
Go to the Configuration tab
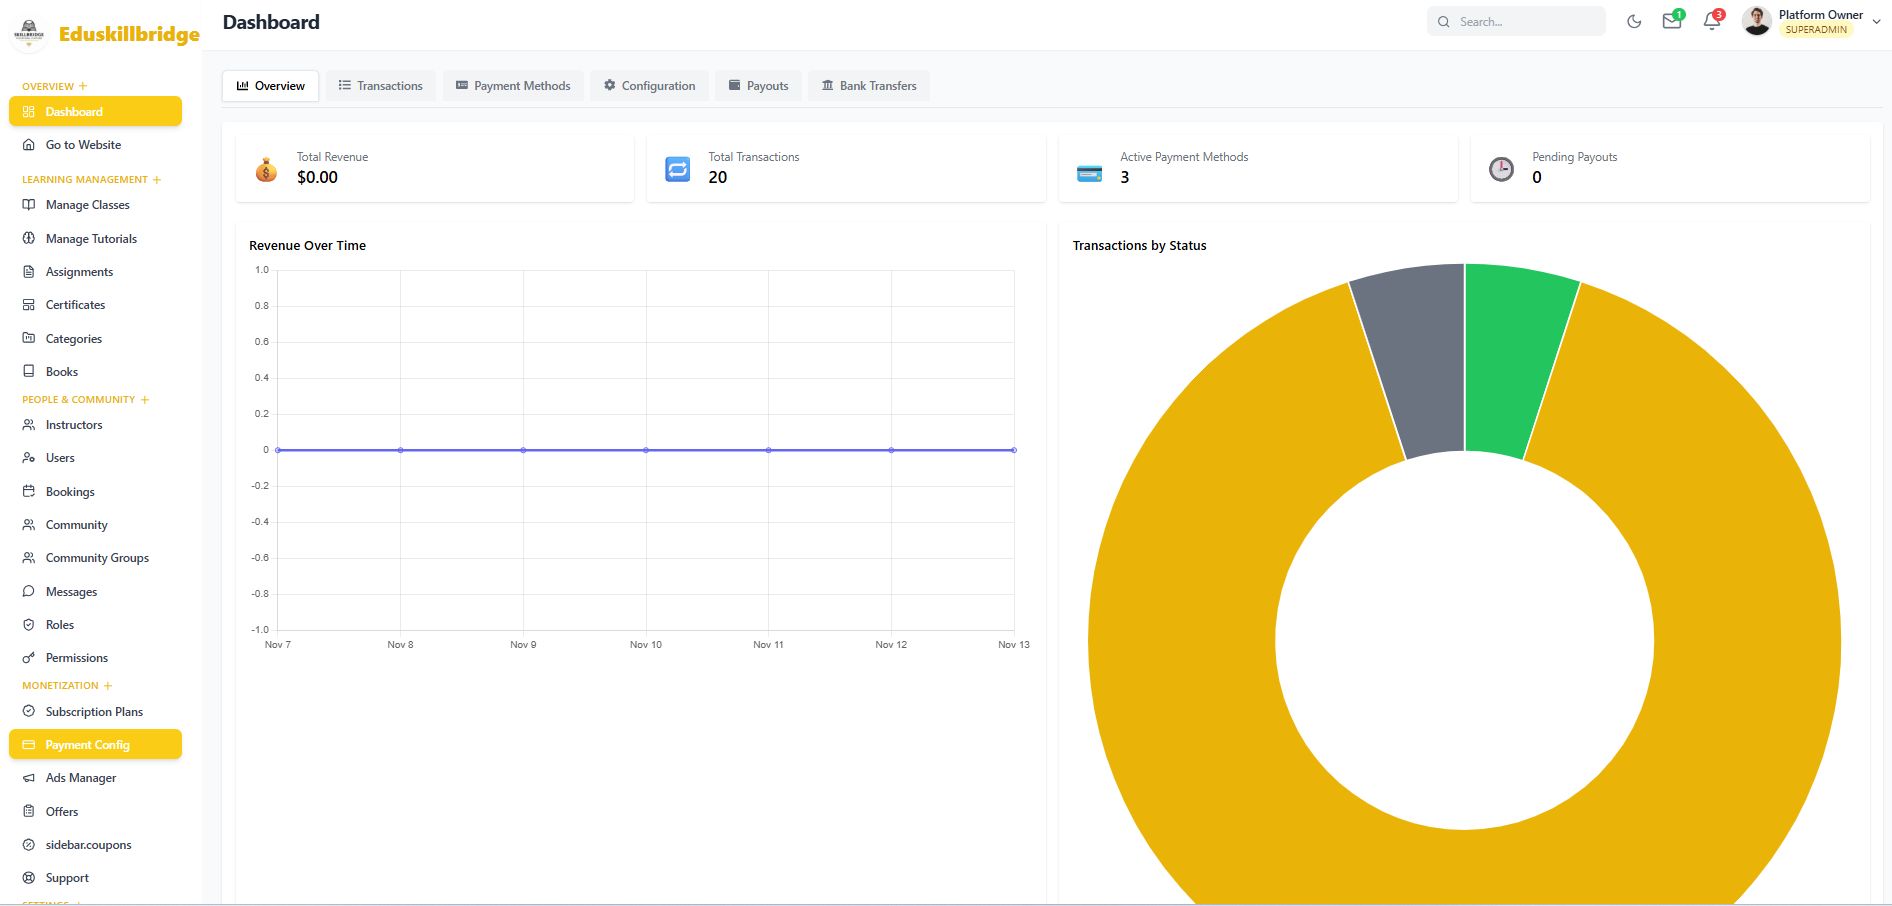pyautogui.click(x=648, y=86)
